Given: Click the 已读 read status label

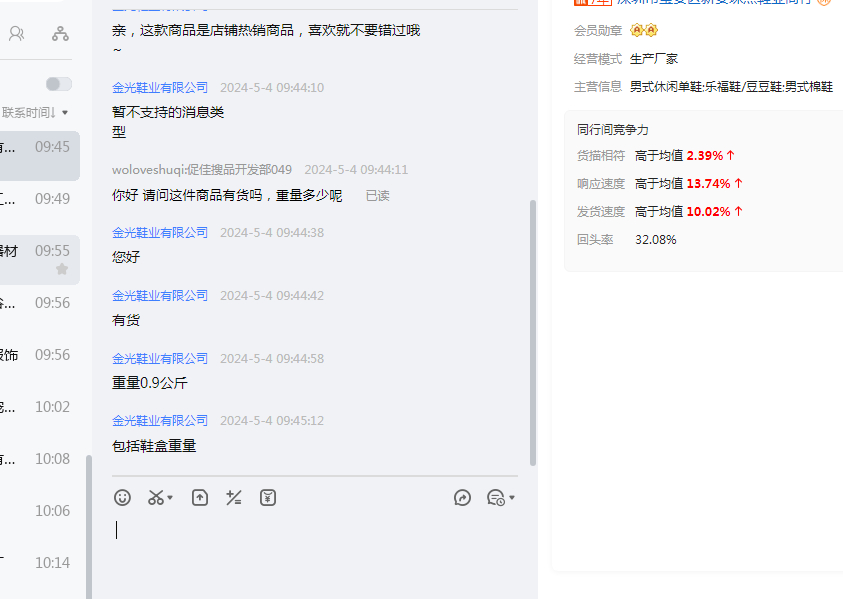Looking at the screenshot, I should pos(377,196).
